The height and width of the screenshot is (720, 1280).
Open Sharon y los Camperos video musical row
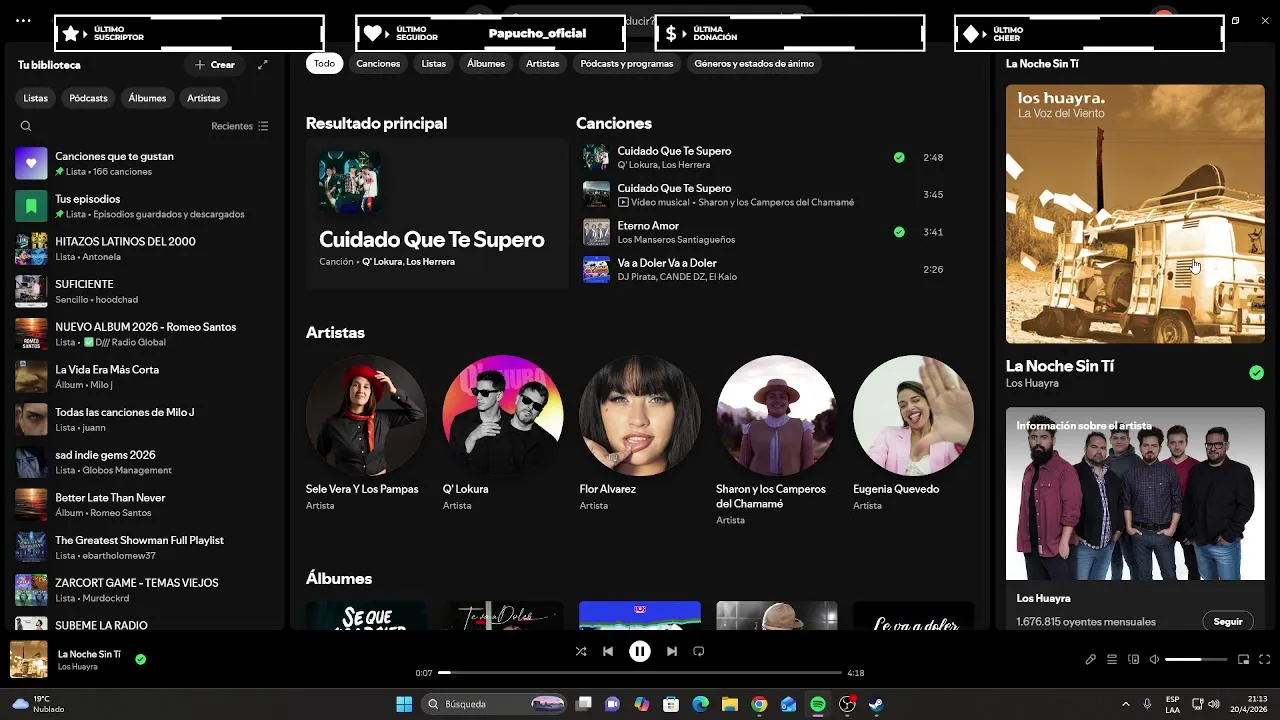(x=765, y=195)
